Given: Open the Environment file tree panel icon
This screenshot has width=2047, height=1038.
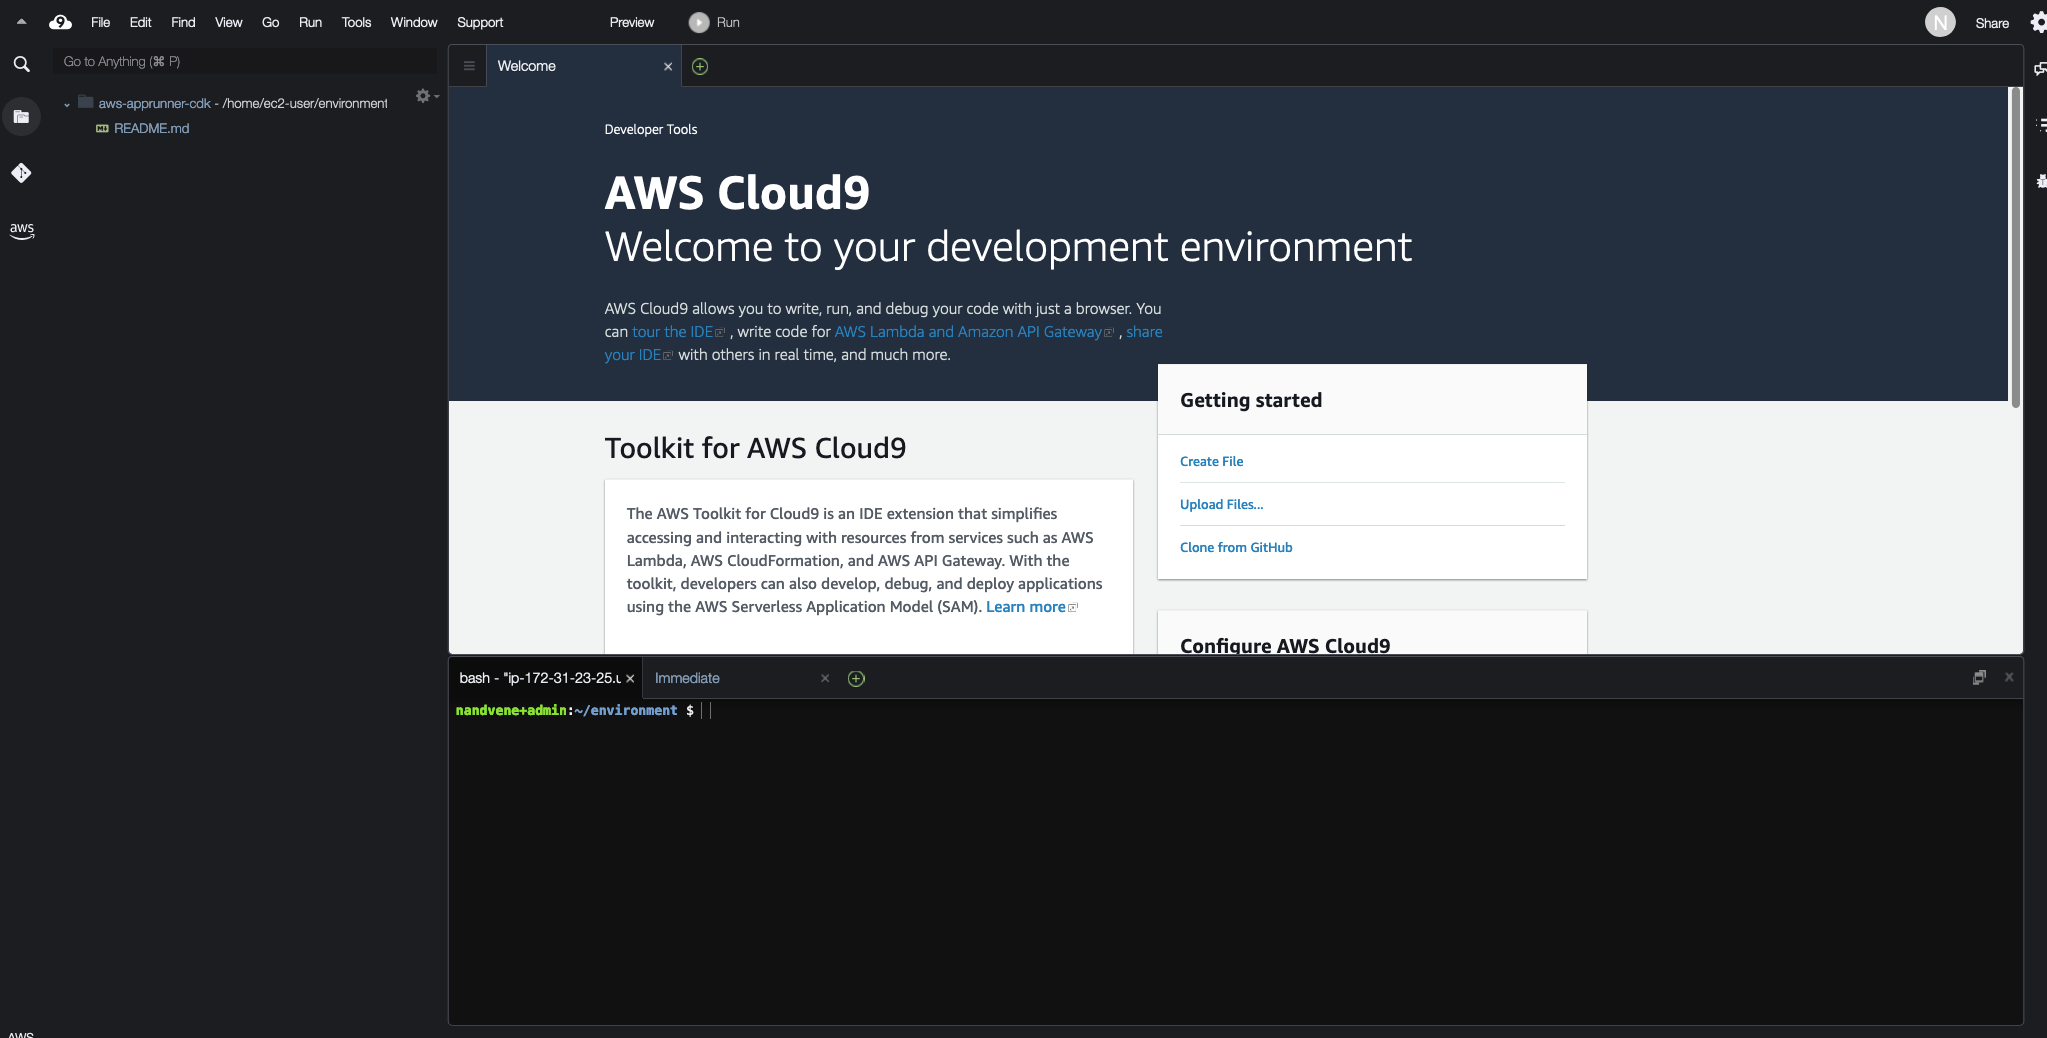Looking at the screenshot, I should (21, 117).
